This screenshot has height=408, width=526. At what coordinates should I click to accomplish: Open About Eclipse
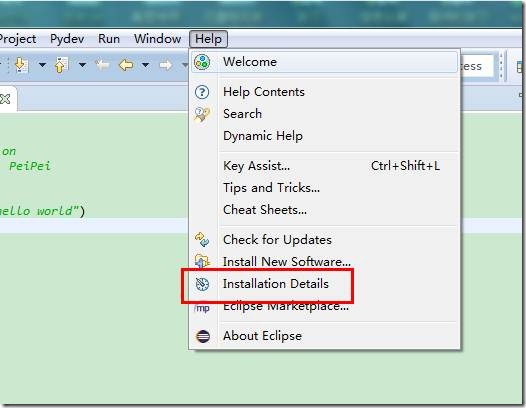click(324, 336)
